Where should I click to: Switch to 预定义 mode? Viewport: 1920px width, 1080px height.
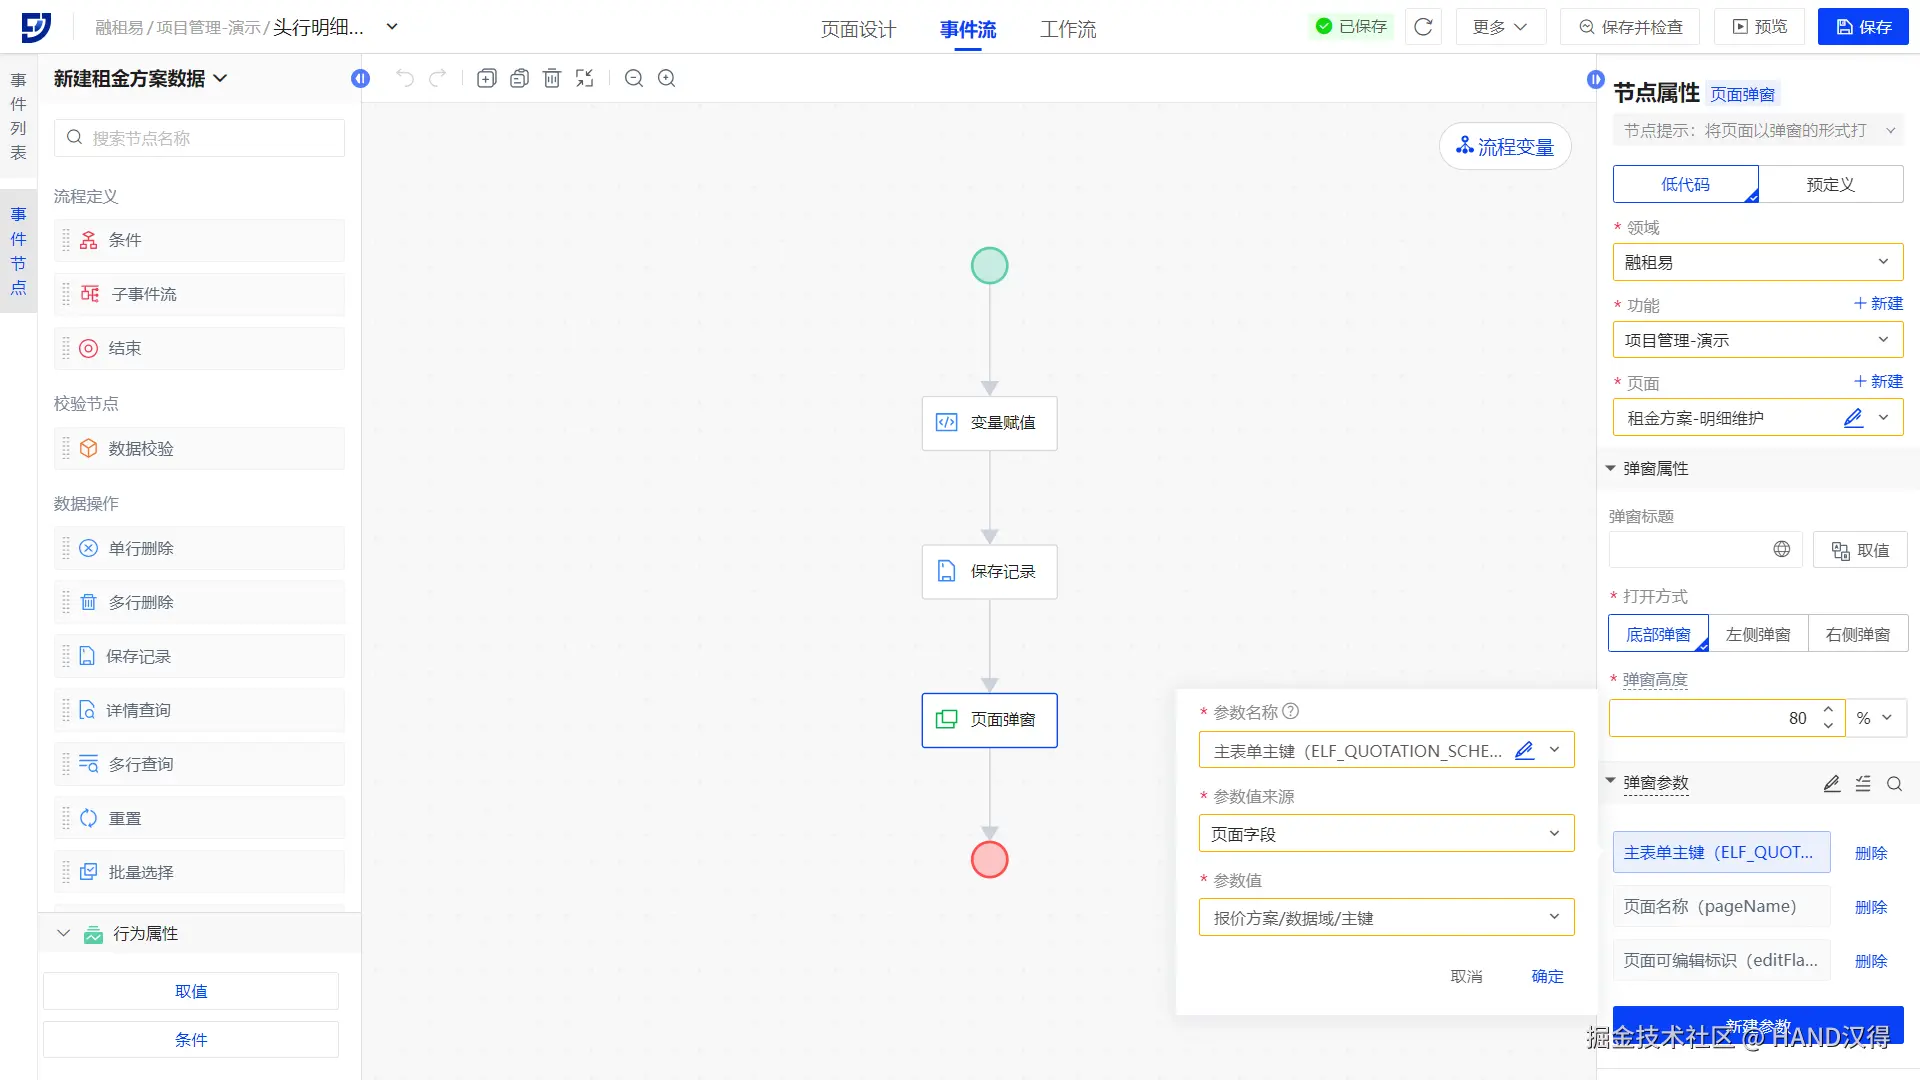[1830, 184]
